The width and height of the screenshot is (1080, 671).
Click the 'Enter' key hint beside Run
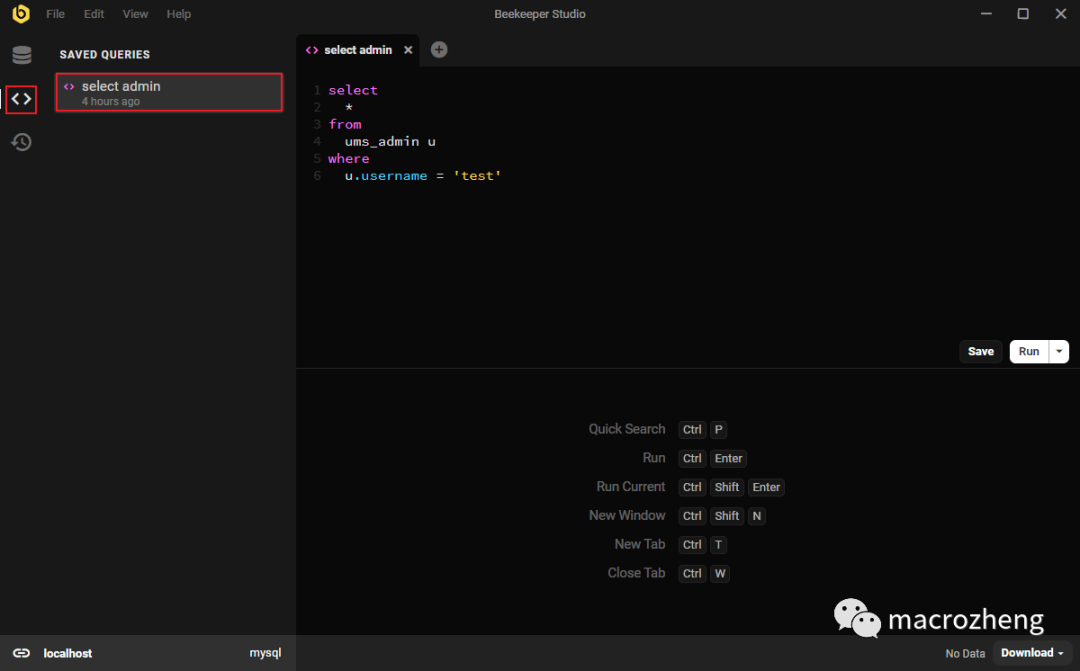click(728, 458)
